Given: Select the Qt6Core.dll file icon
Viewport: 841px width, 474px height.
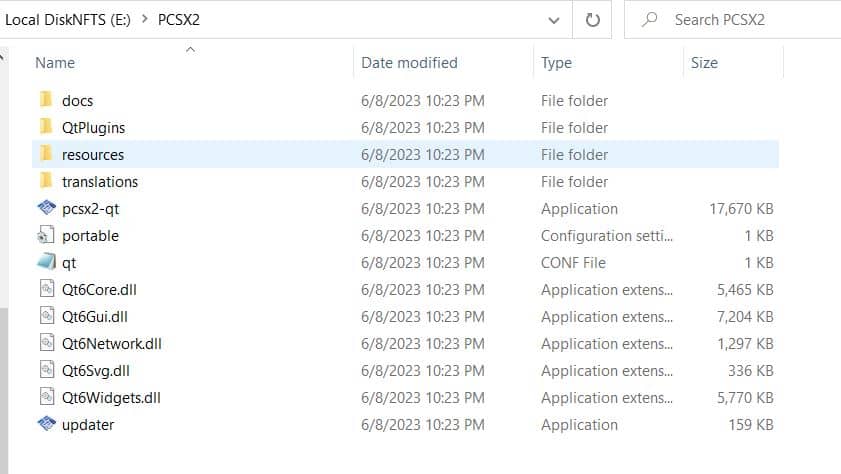Looking at the screenshot, I should click(47, 288).
